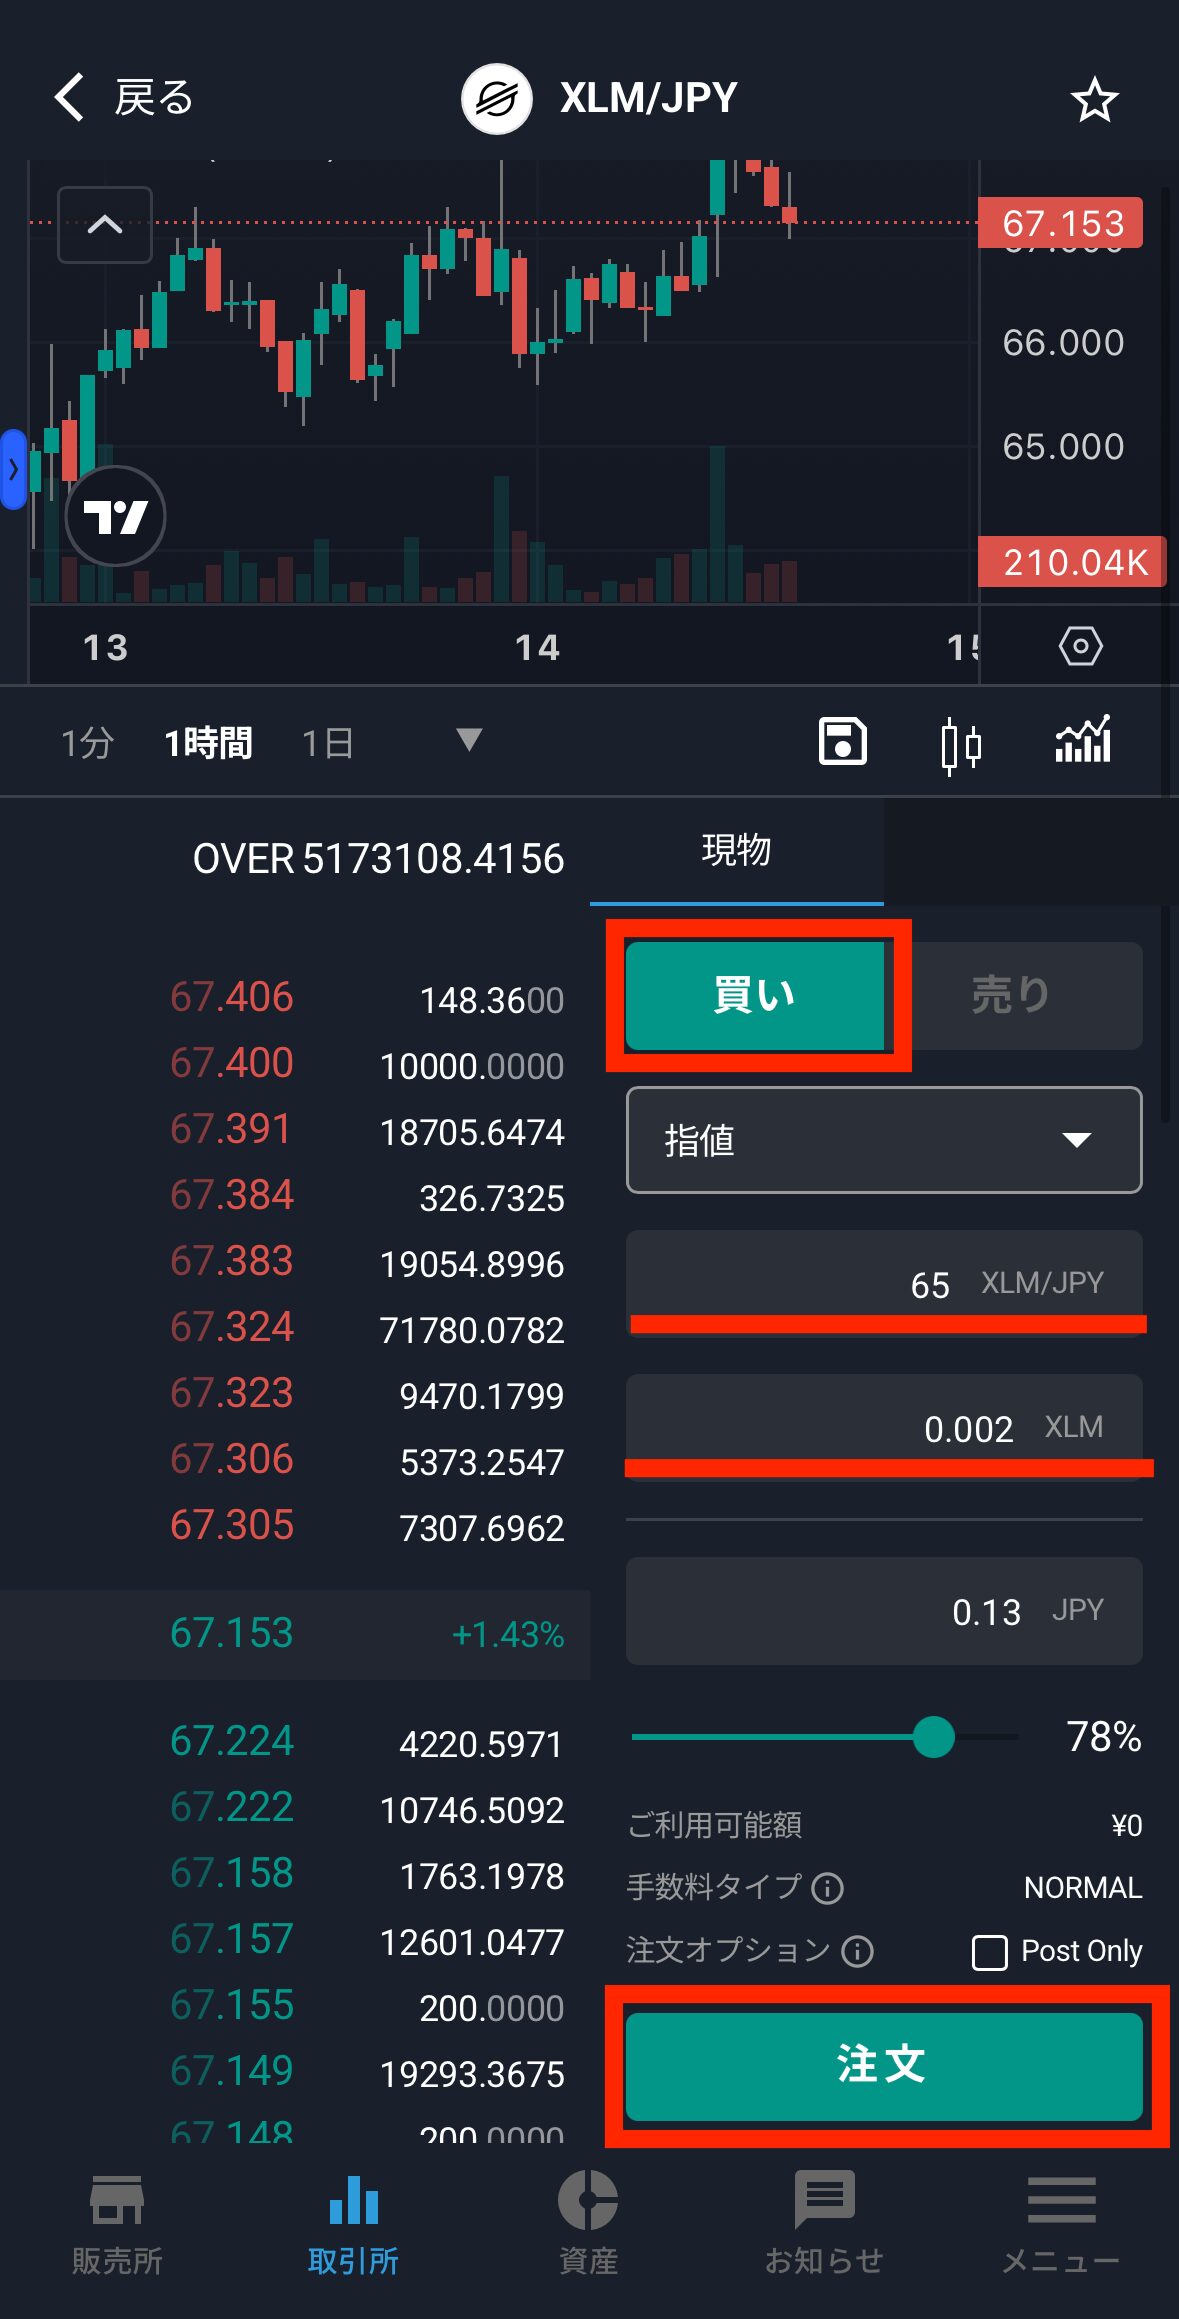Select bid price 67.158
Screen dimensions: 1179x2319
tap(231, 1874)
